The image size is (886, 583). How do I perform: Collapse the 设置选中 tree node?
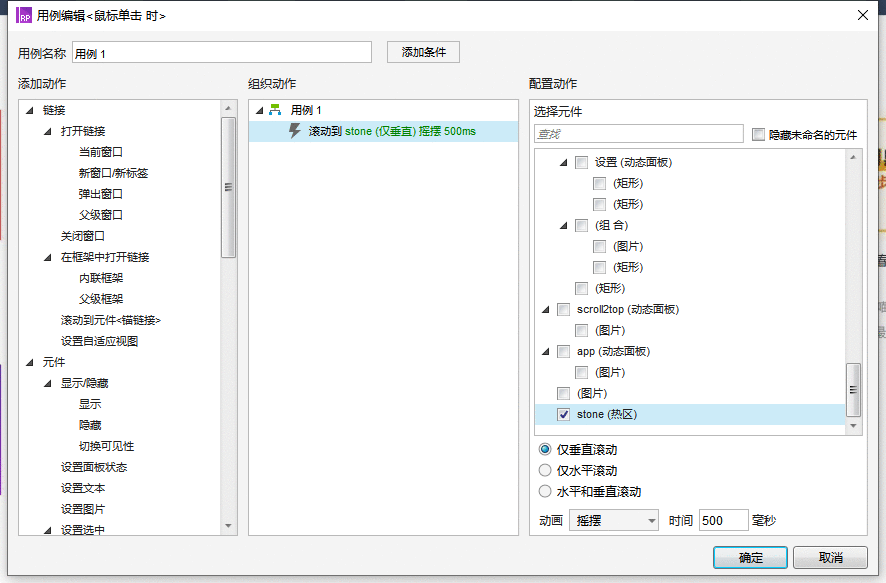click(x=48, y=530)
